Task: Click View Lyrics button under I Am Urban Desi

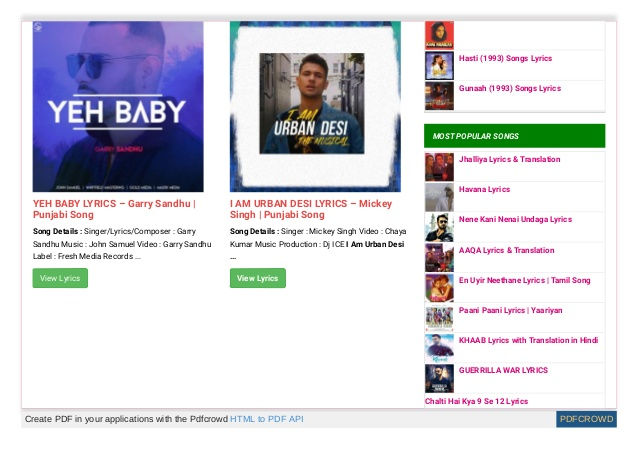Action: click(258, 278)
